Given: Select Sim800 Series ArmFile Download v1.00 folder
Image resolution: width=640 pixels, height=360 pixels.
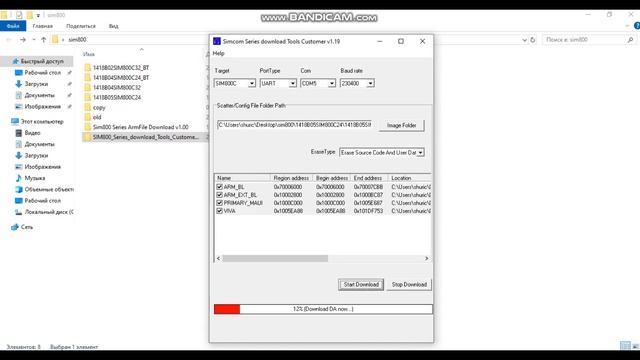Looking at the screenshot, I should tap(140, 127).
